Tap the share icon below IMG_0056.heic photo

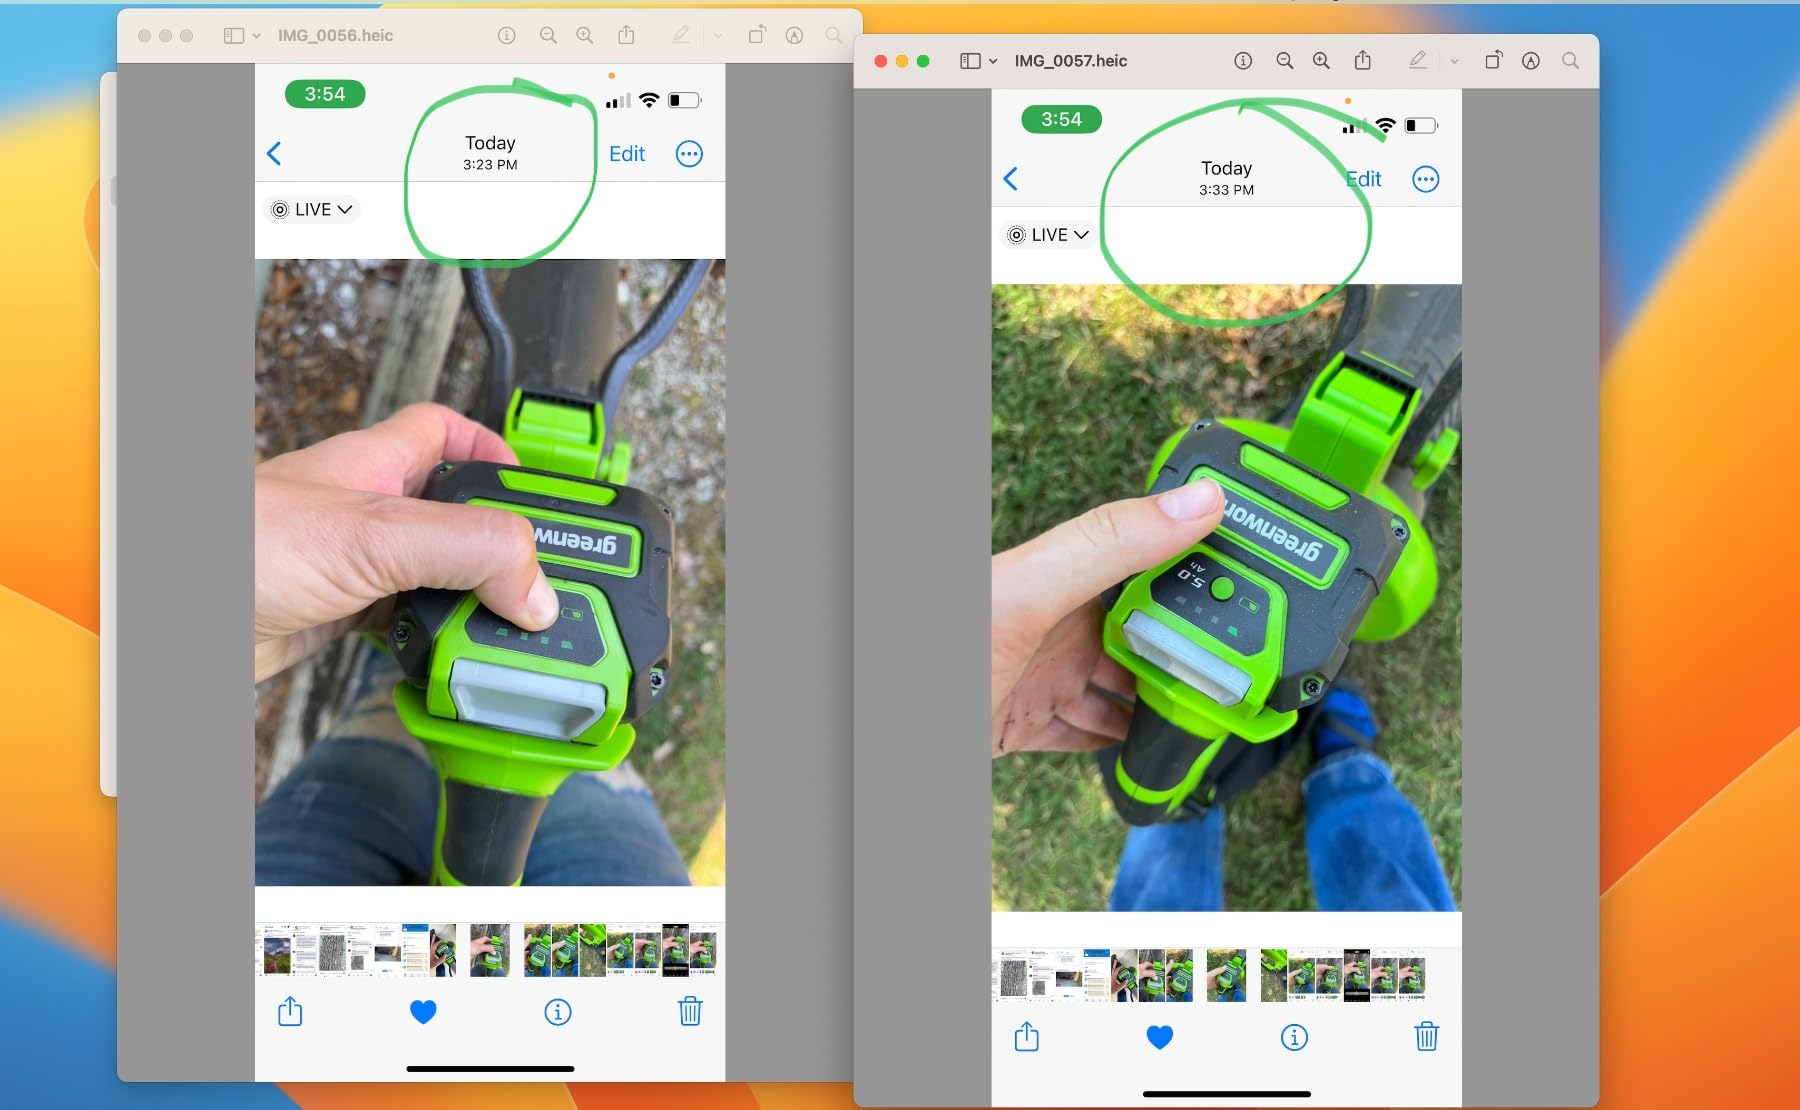point(290,1011)
